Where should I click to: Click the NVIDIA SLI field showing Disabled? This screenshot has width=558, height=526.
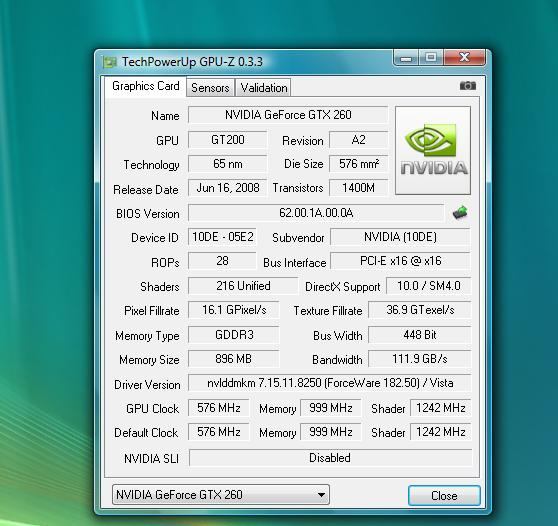pos(330,458)
